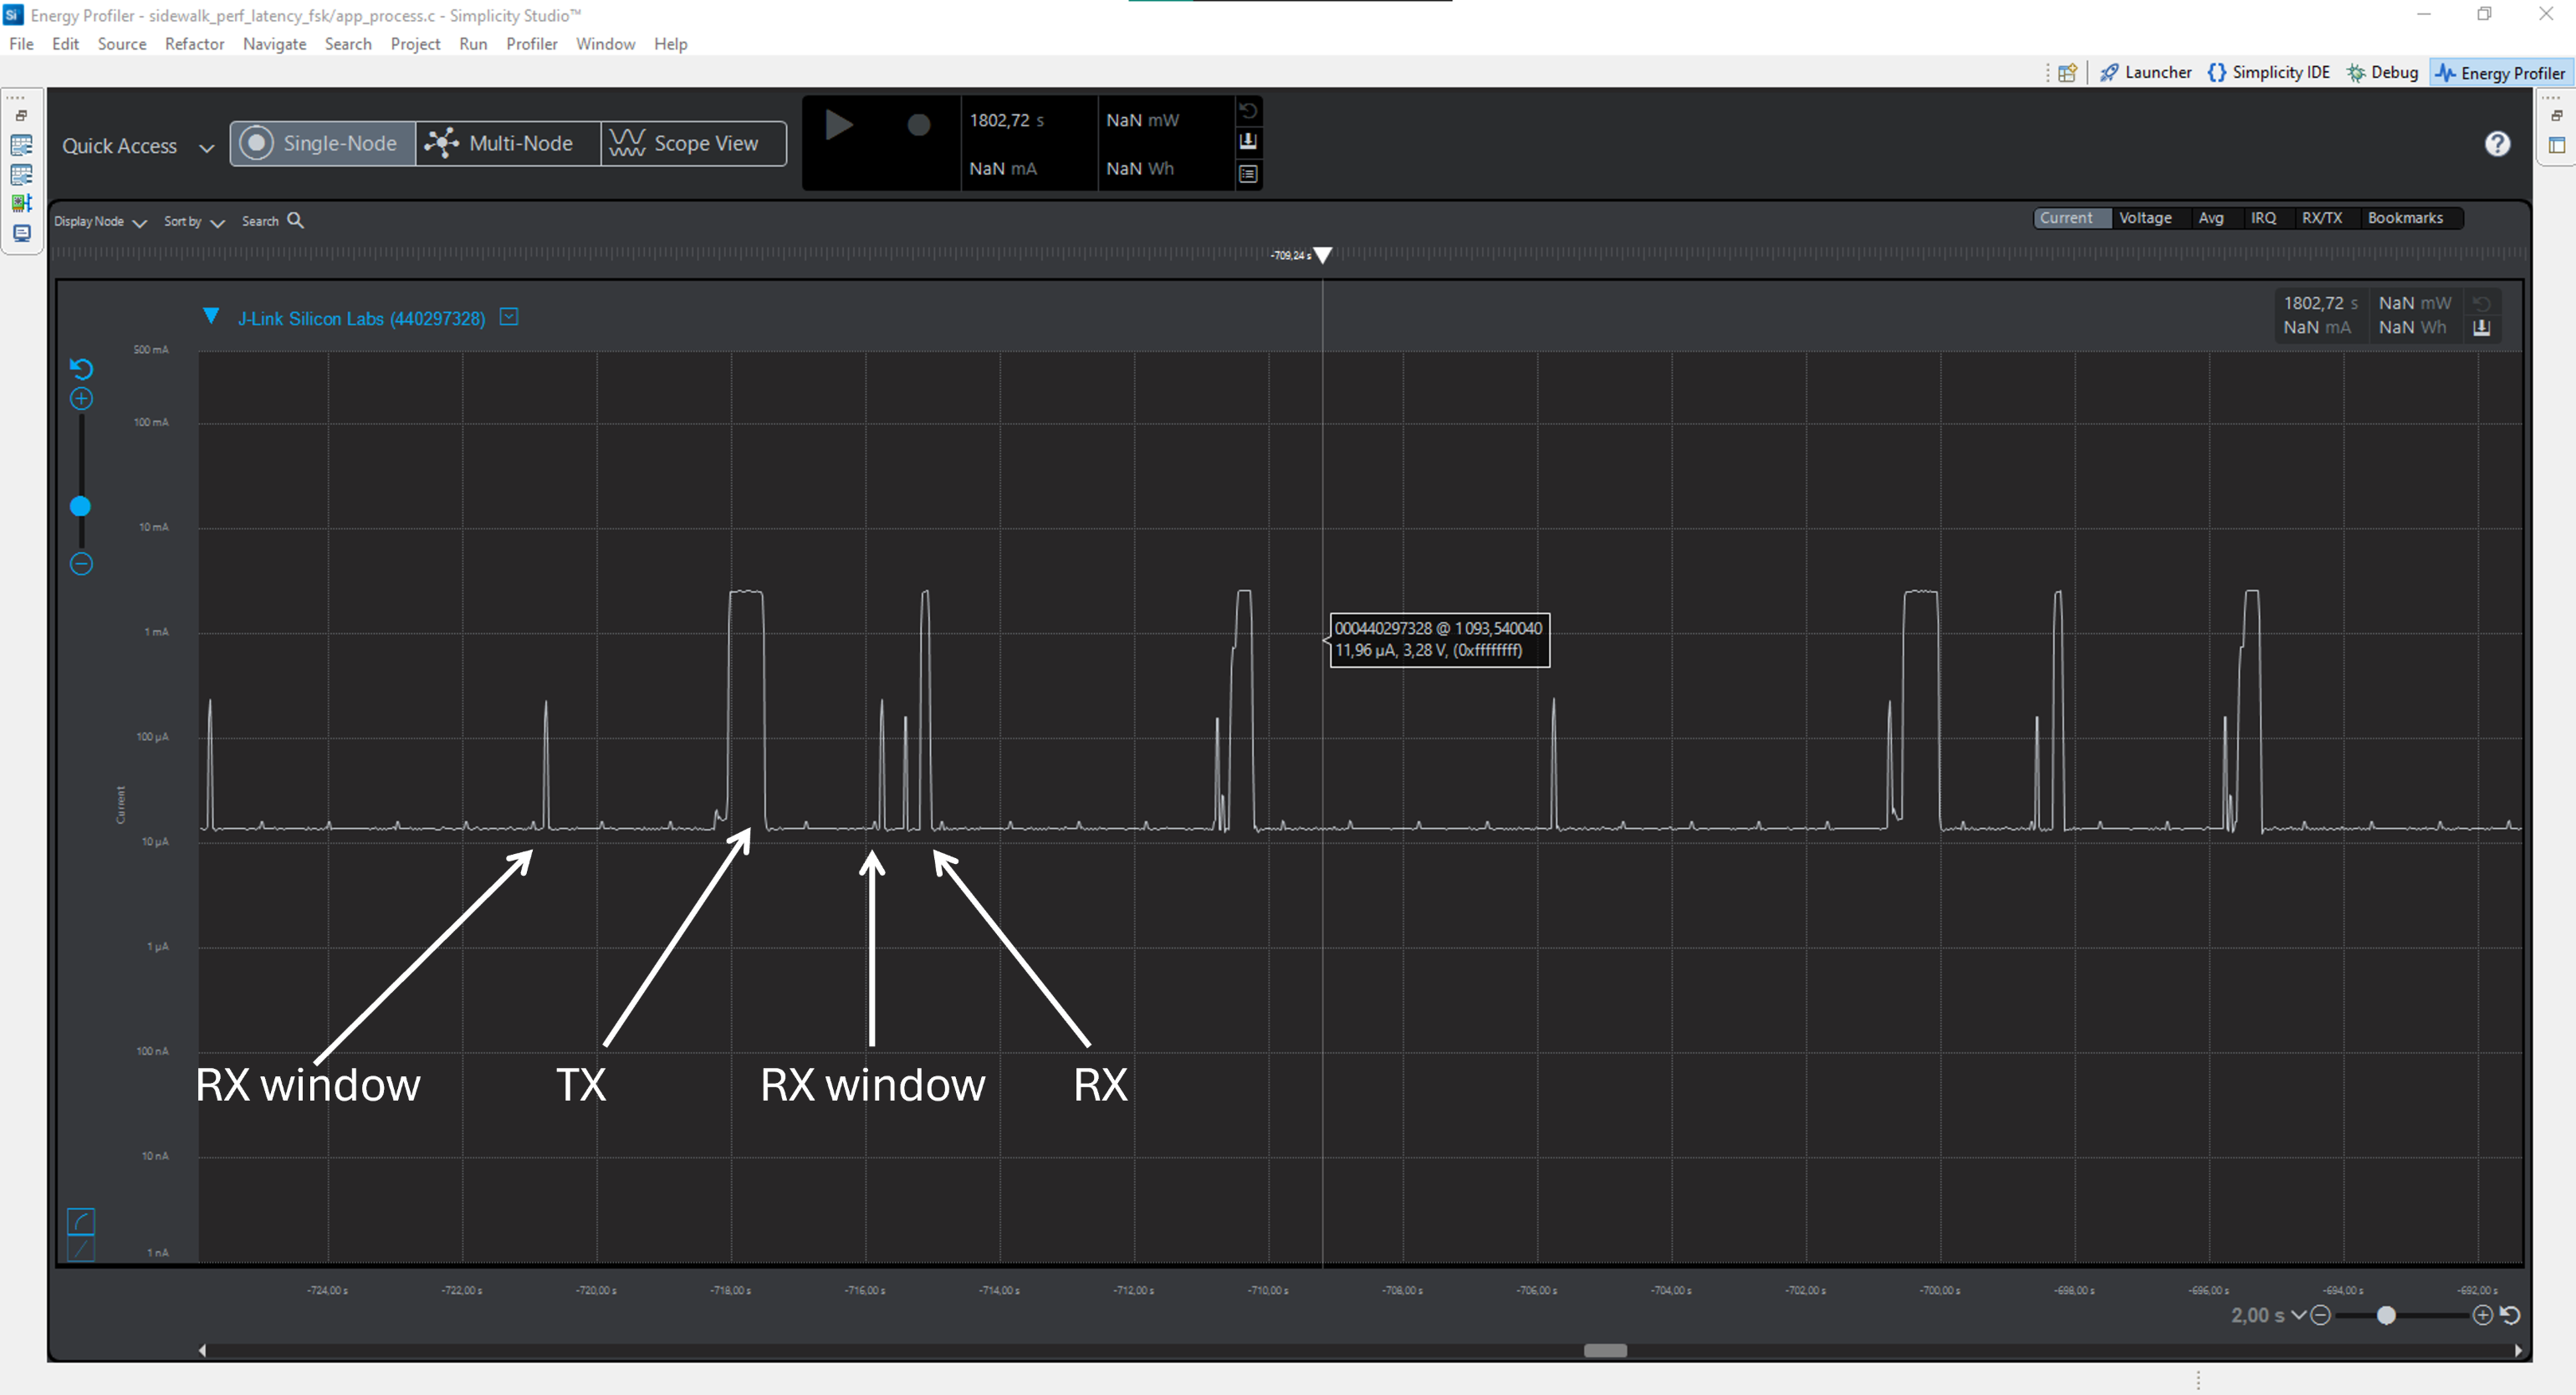Start a capture with the play icon

(840, 125)
